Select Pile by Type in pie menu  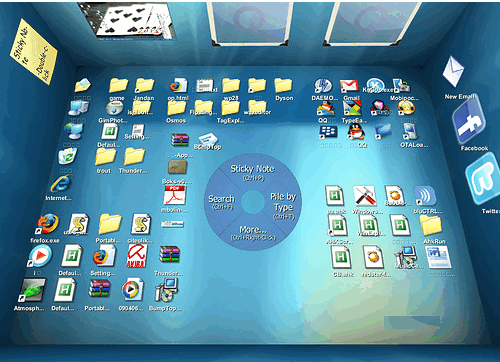click(283, 205)
